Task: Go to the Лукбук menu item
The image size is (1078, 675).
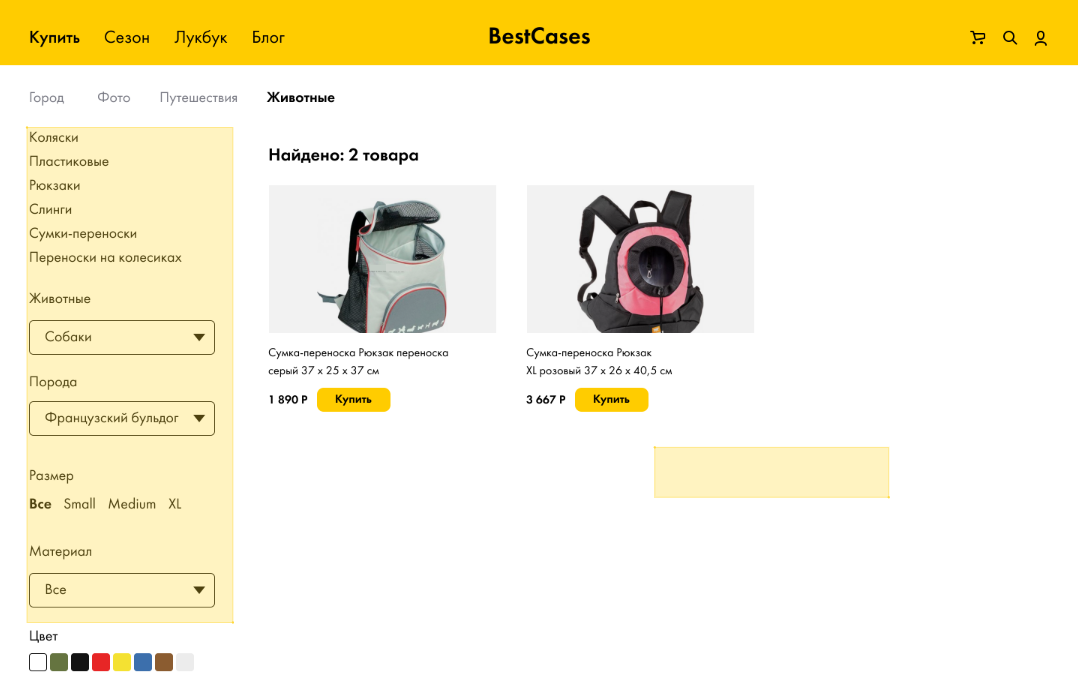Action: pyautogui.click(x=201, y=38)
